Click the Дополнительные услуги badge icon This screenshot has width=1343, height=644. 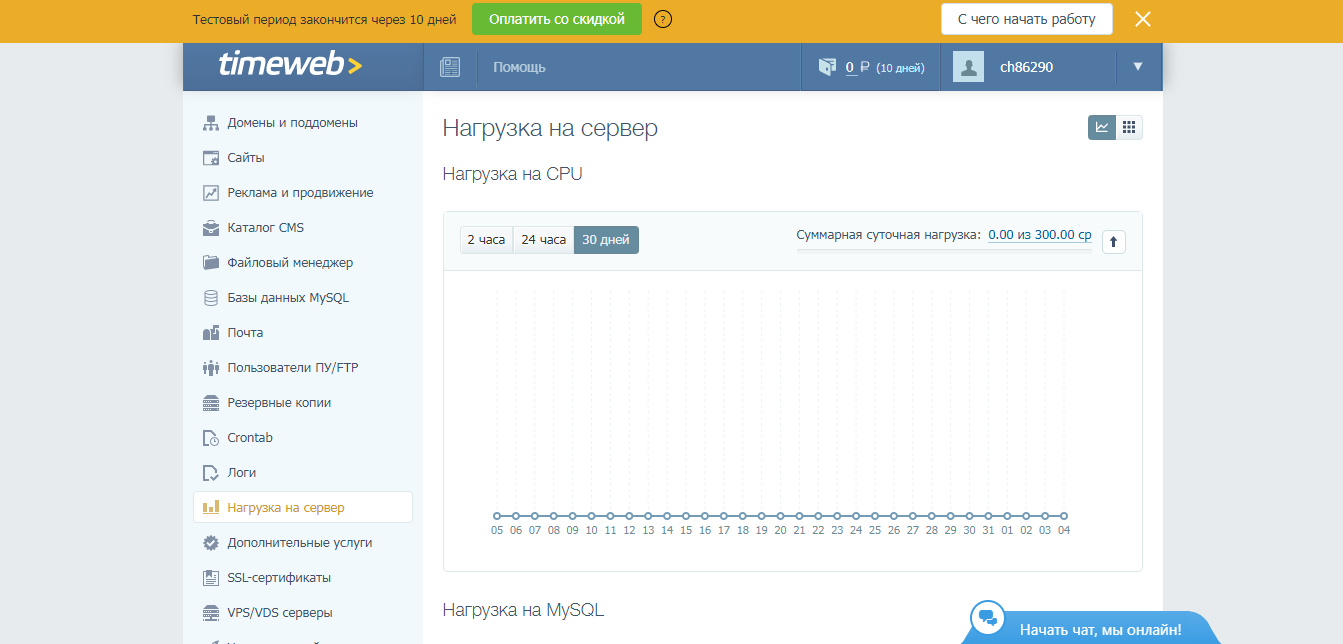pos(210,543)
